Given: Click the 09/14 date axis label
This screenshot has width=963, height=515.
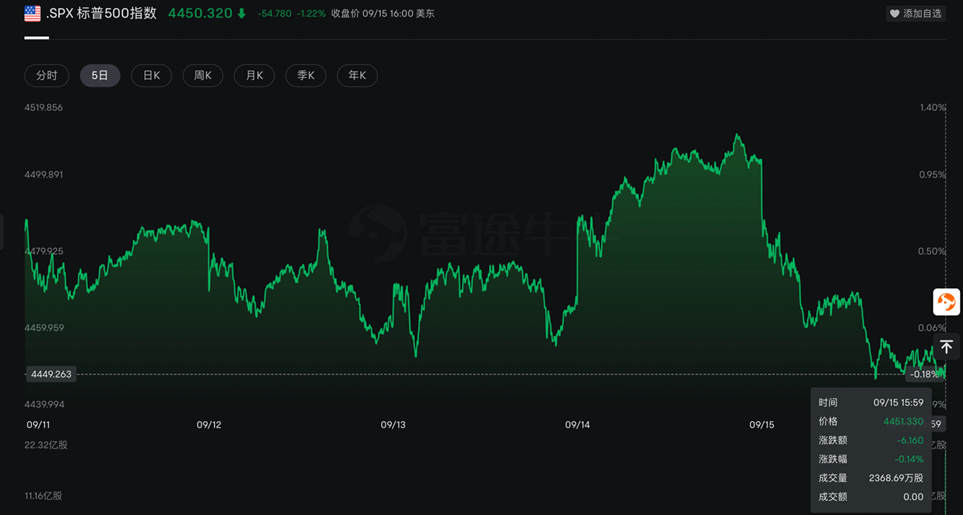Looking at the screenshot, I should [577, 425].
